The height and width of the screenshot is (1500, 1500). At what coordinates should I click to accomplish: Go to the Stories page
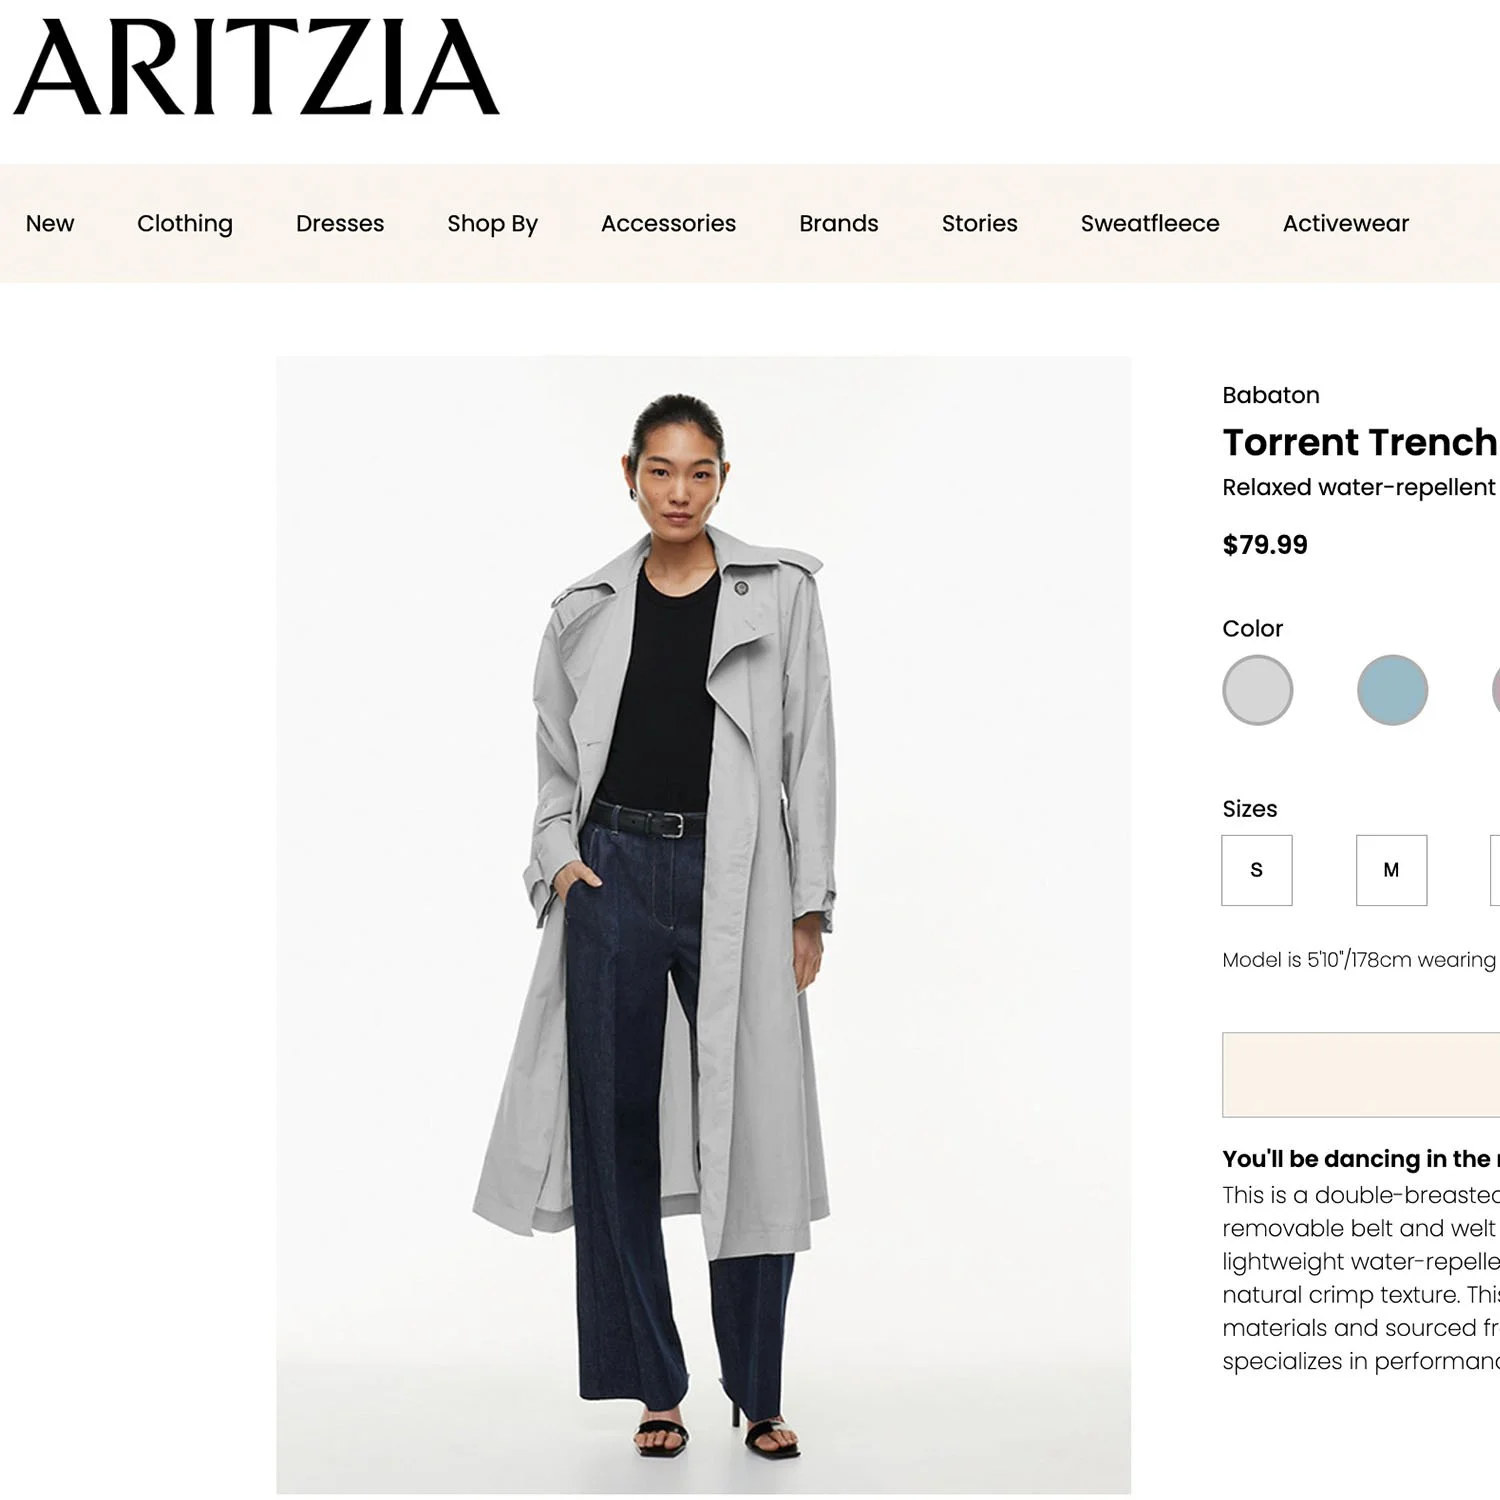(979, 223)
